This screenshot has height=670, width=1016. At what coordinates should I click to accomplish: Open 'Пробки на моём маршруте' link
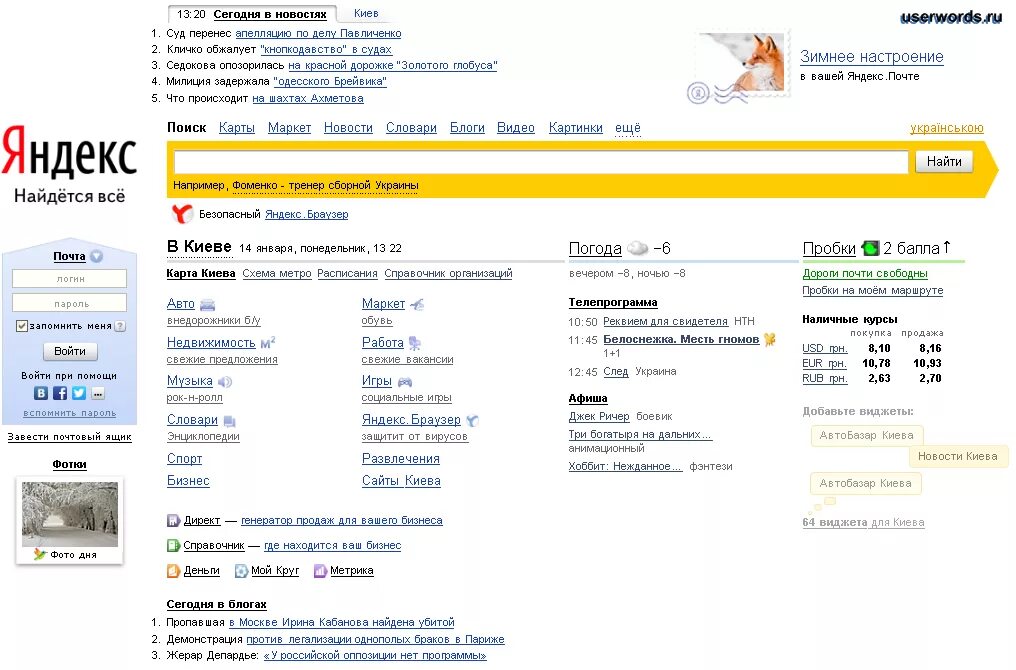click(872, 290)
